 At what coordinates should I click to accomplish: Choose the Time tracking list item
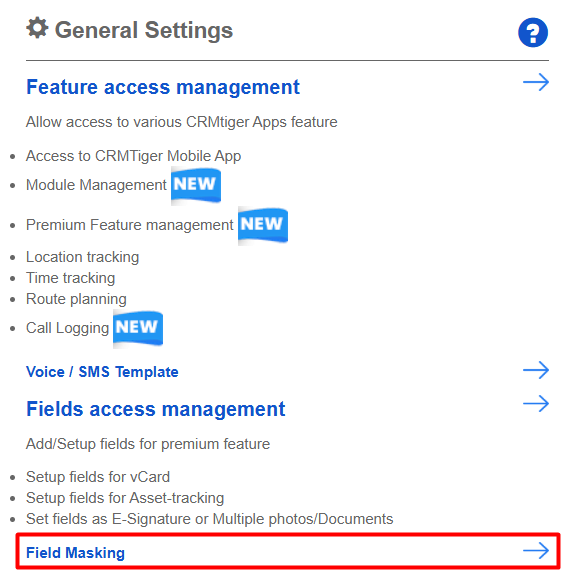tap(71, 278)
